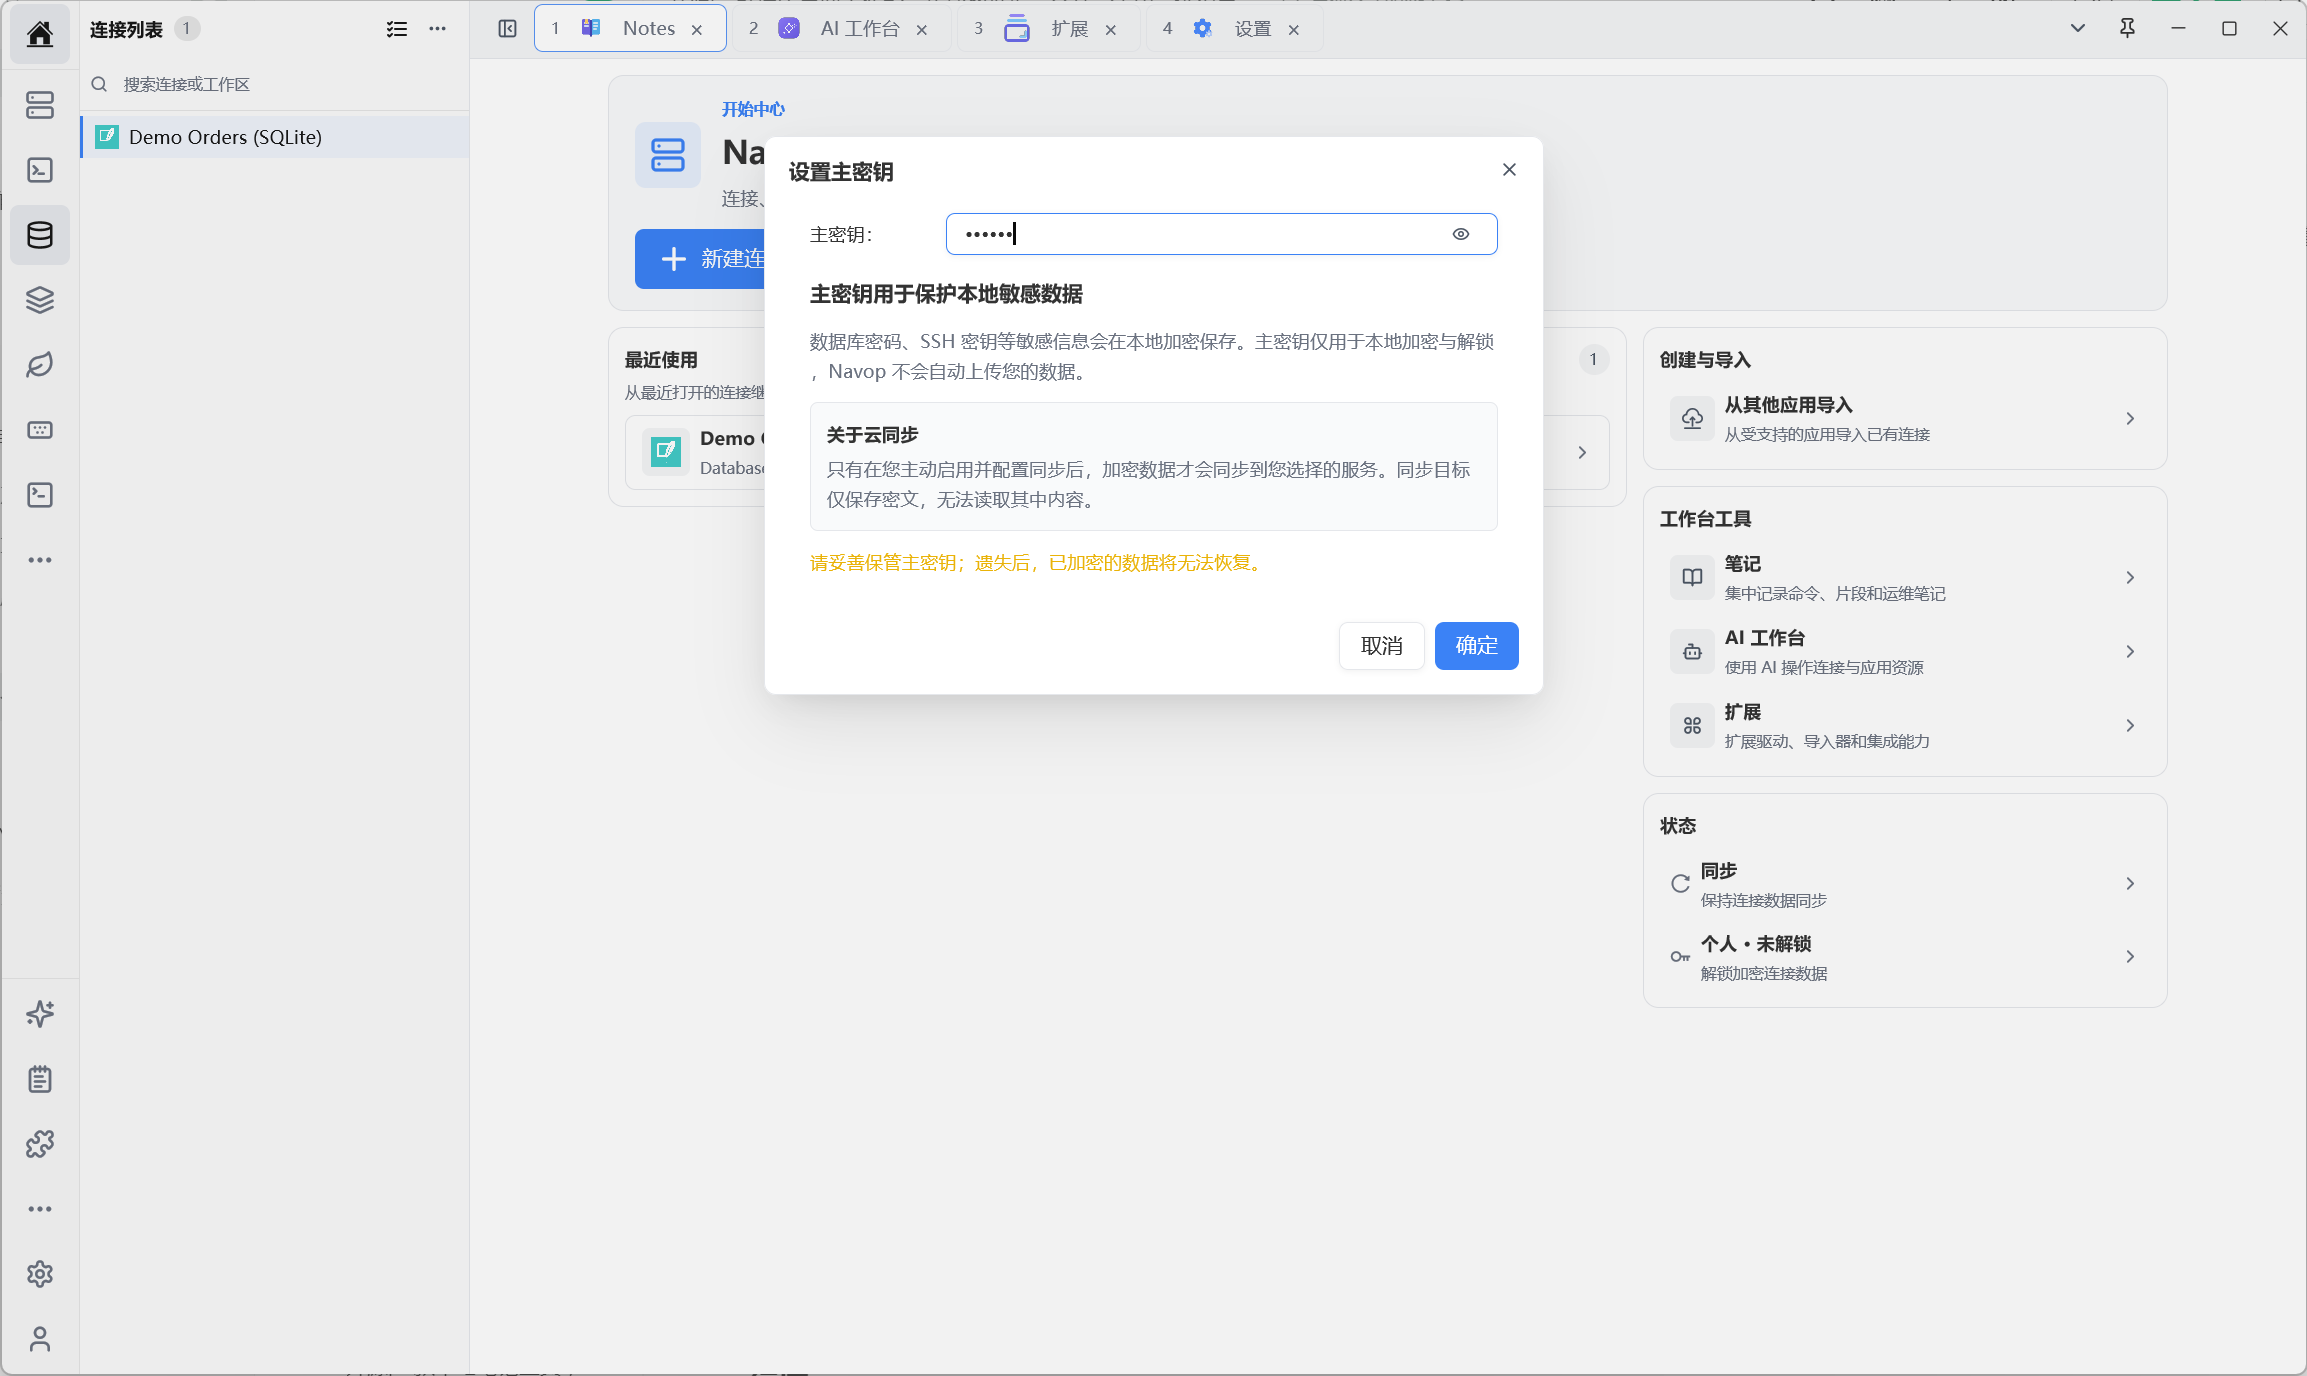Toggle the sidebar panel collapse icon
The height and width of the screenshot is (1376, 2307).
[507, 29]
